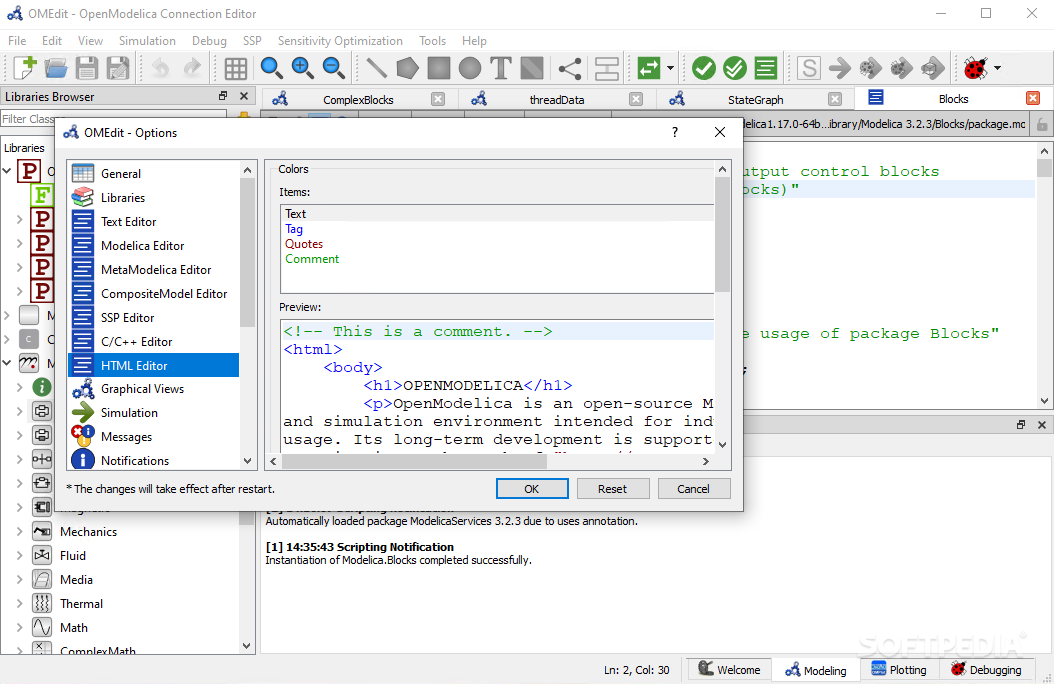Click the Zoom In magnifier icon
1054x684 pixels.
coord(302,68)
